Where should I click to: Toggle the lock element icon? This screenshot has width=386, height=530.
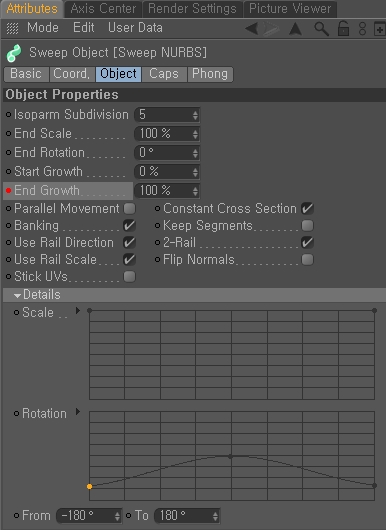coord(343,28)
